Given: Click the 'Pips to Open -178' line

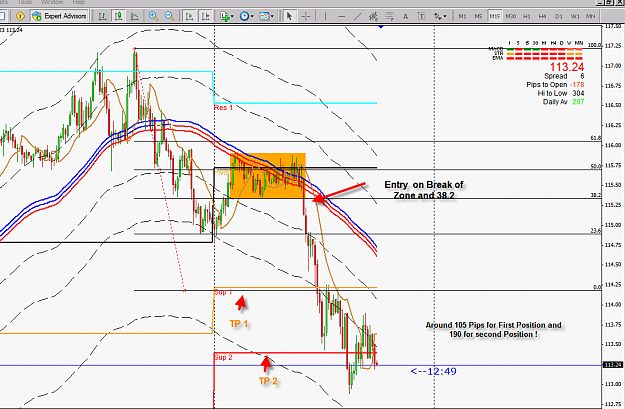Looking at the screenshot, I should coord(555,85).
